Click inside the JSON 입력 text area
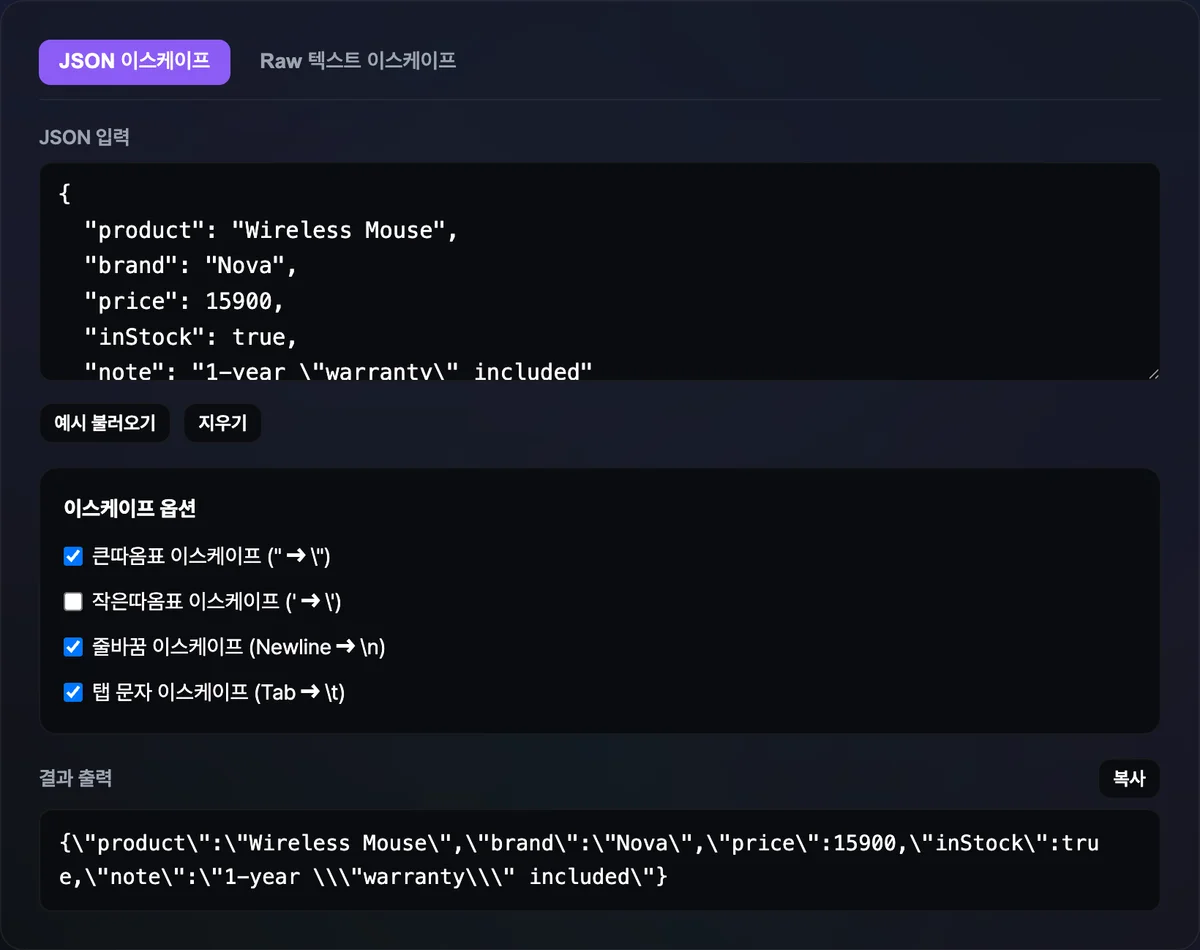This screenshot has width=1200, height=950. point(600,272)
